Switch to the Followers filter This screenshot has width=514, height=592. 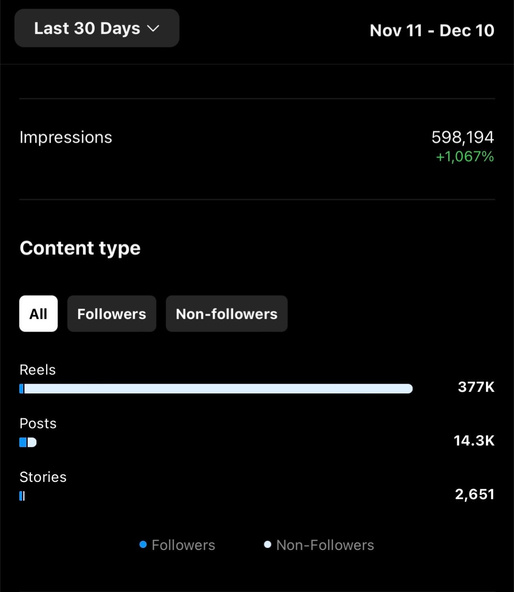coord(112,314)
